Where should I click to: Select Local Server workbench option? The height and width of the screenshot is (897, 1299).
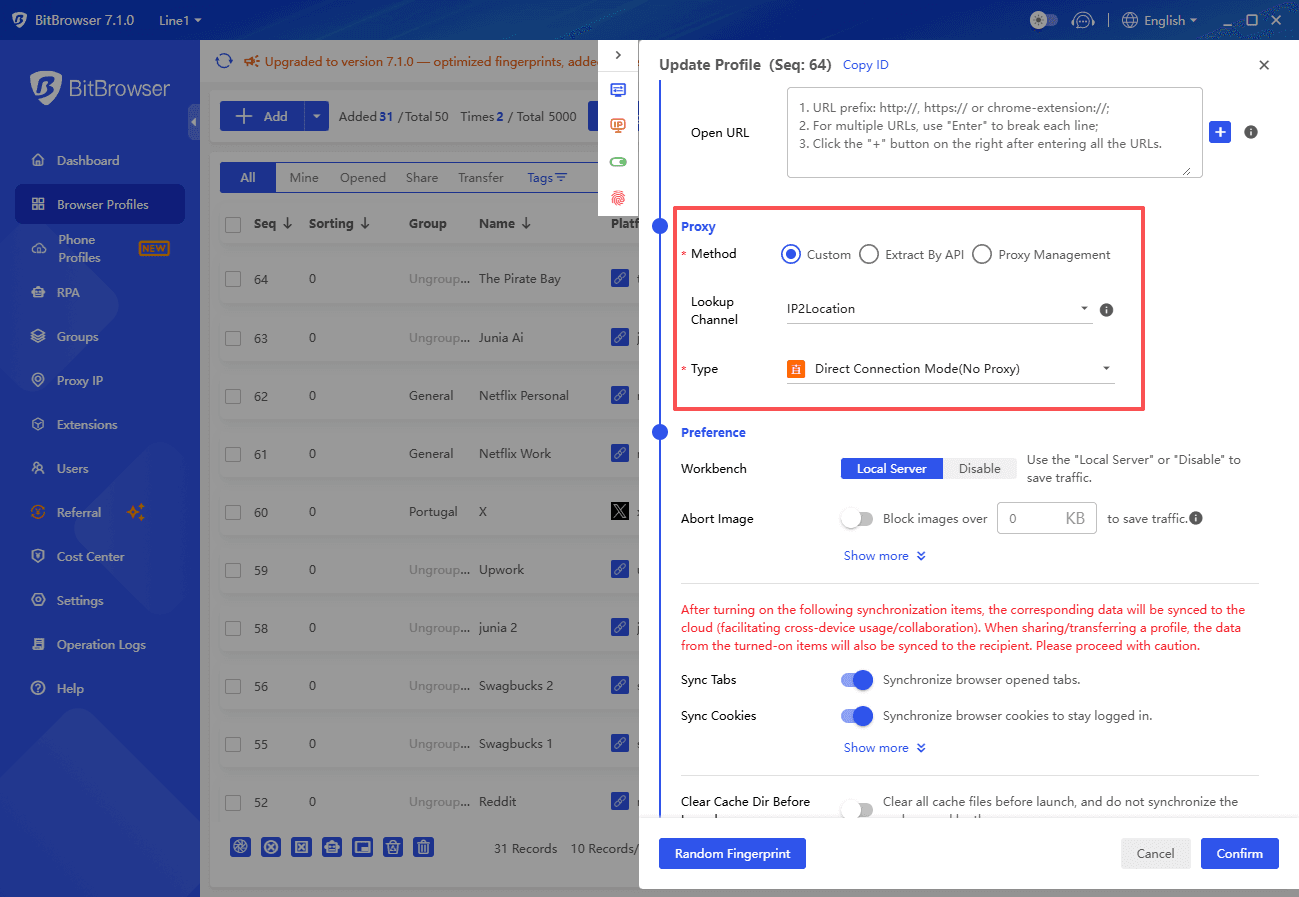[x=892, y=468]
